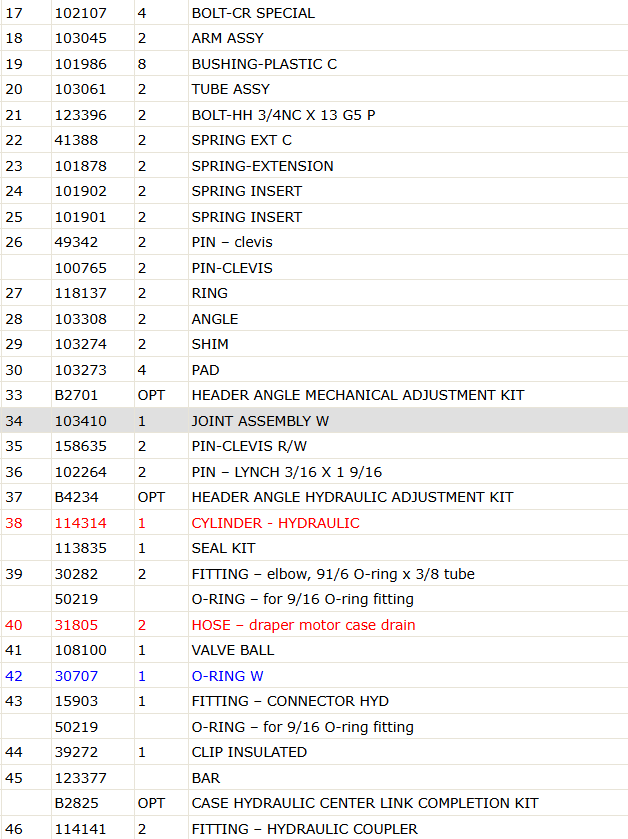The image size is (628, 839).
Task: Select the BOLT-CR SPECIAL row description
Action: point(253,13)
